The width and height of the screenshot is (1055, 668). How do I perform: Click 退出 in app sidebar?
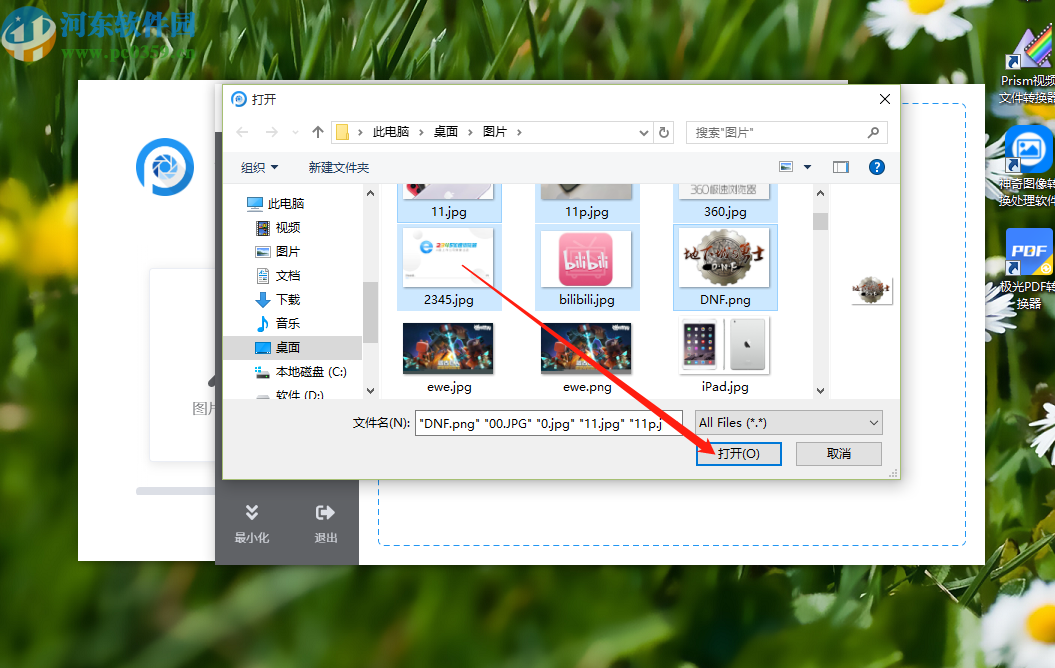click(326, 523)
